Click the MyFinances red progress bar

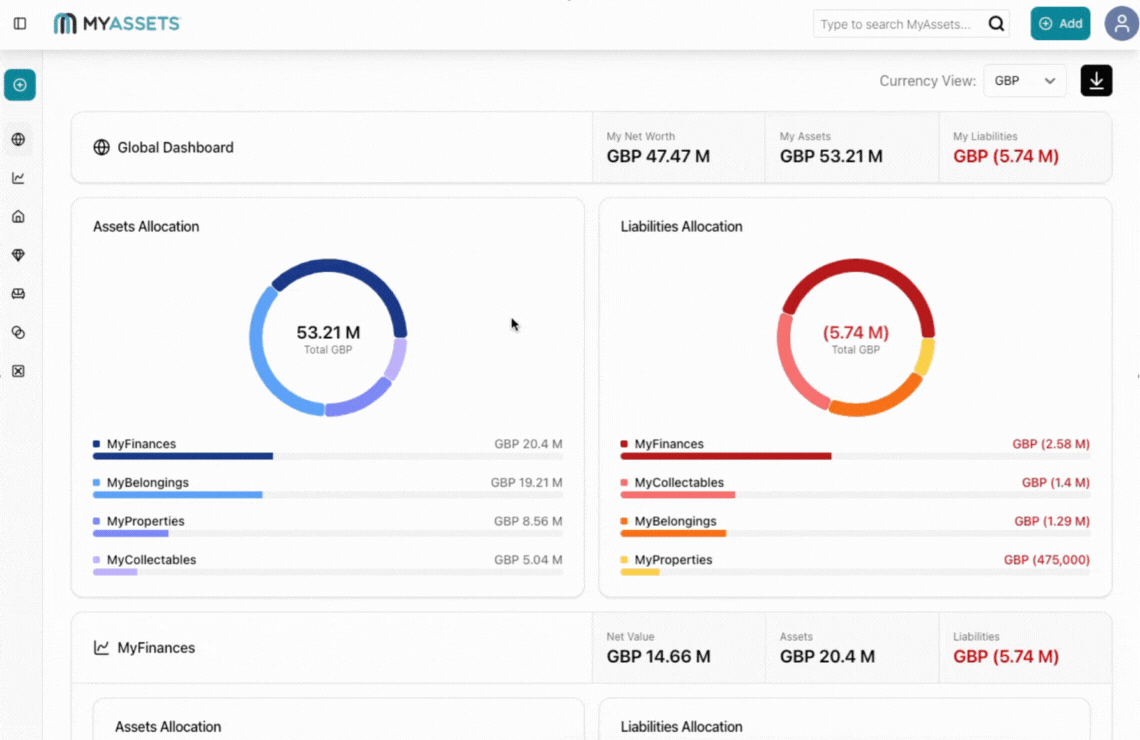[727, 456]
